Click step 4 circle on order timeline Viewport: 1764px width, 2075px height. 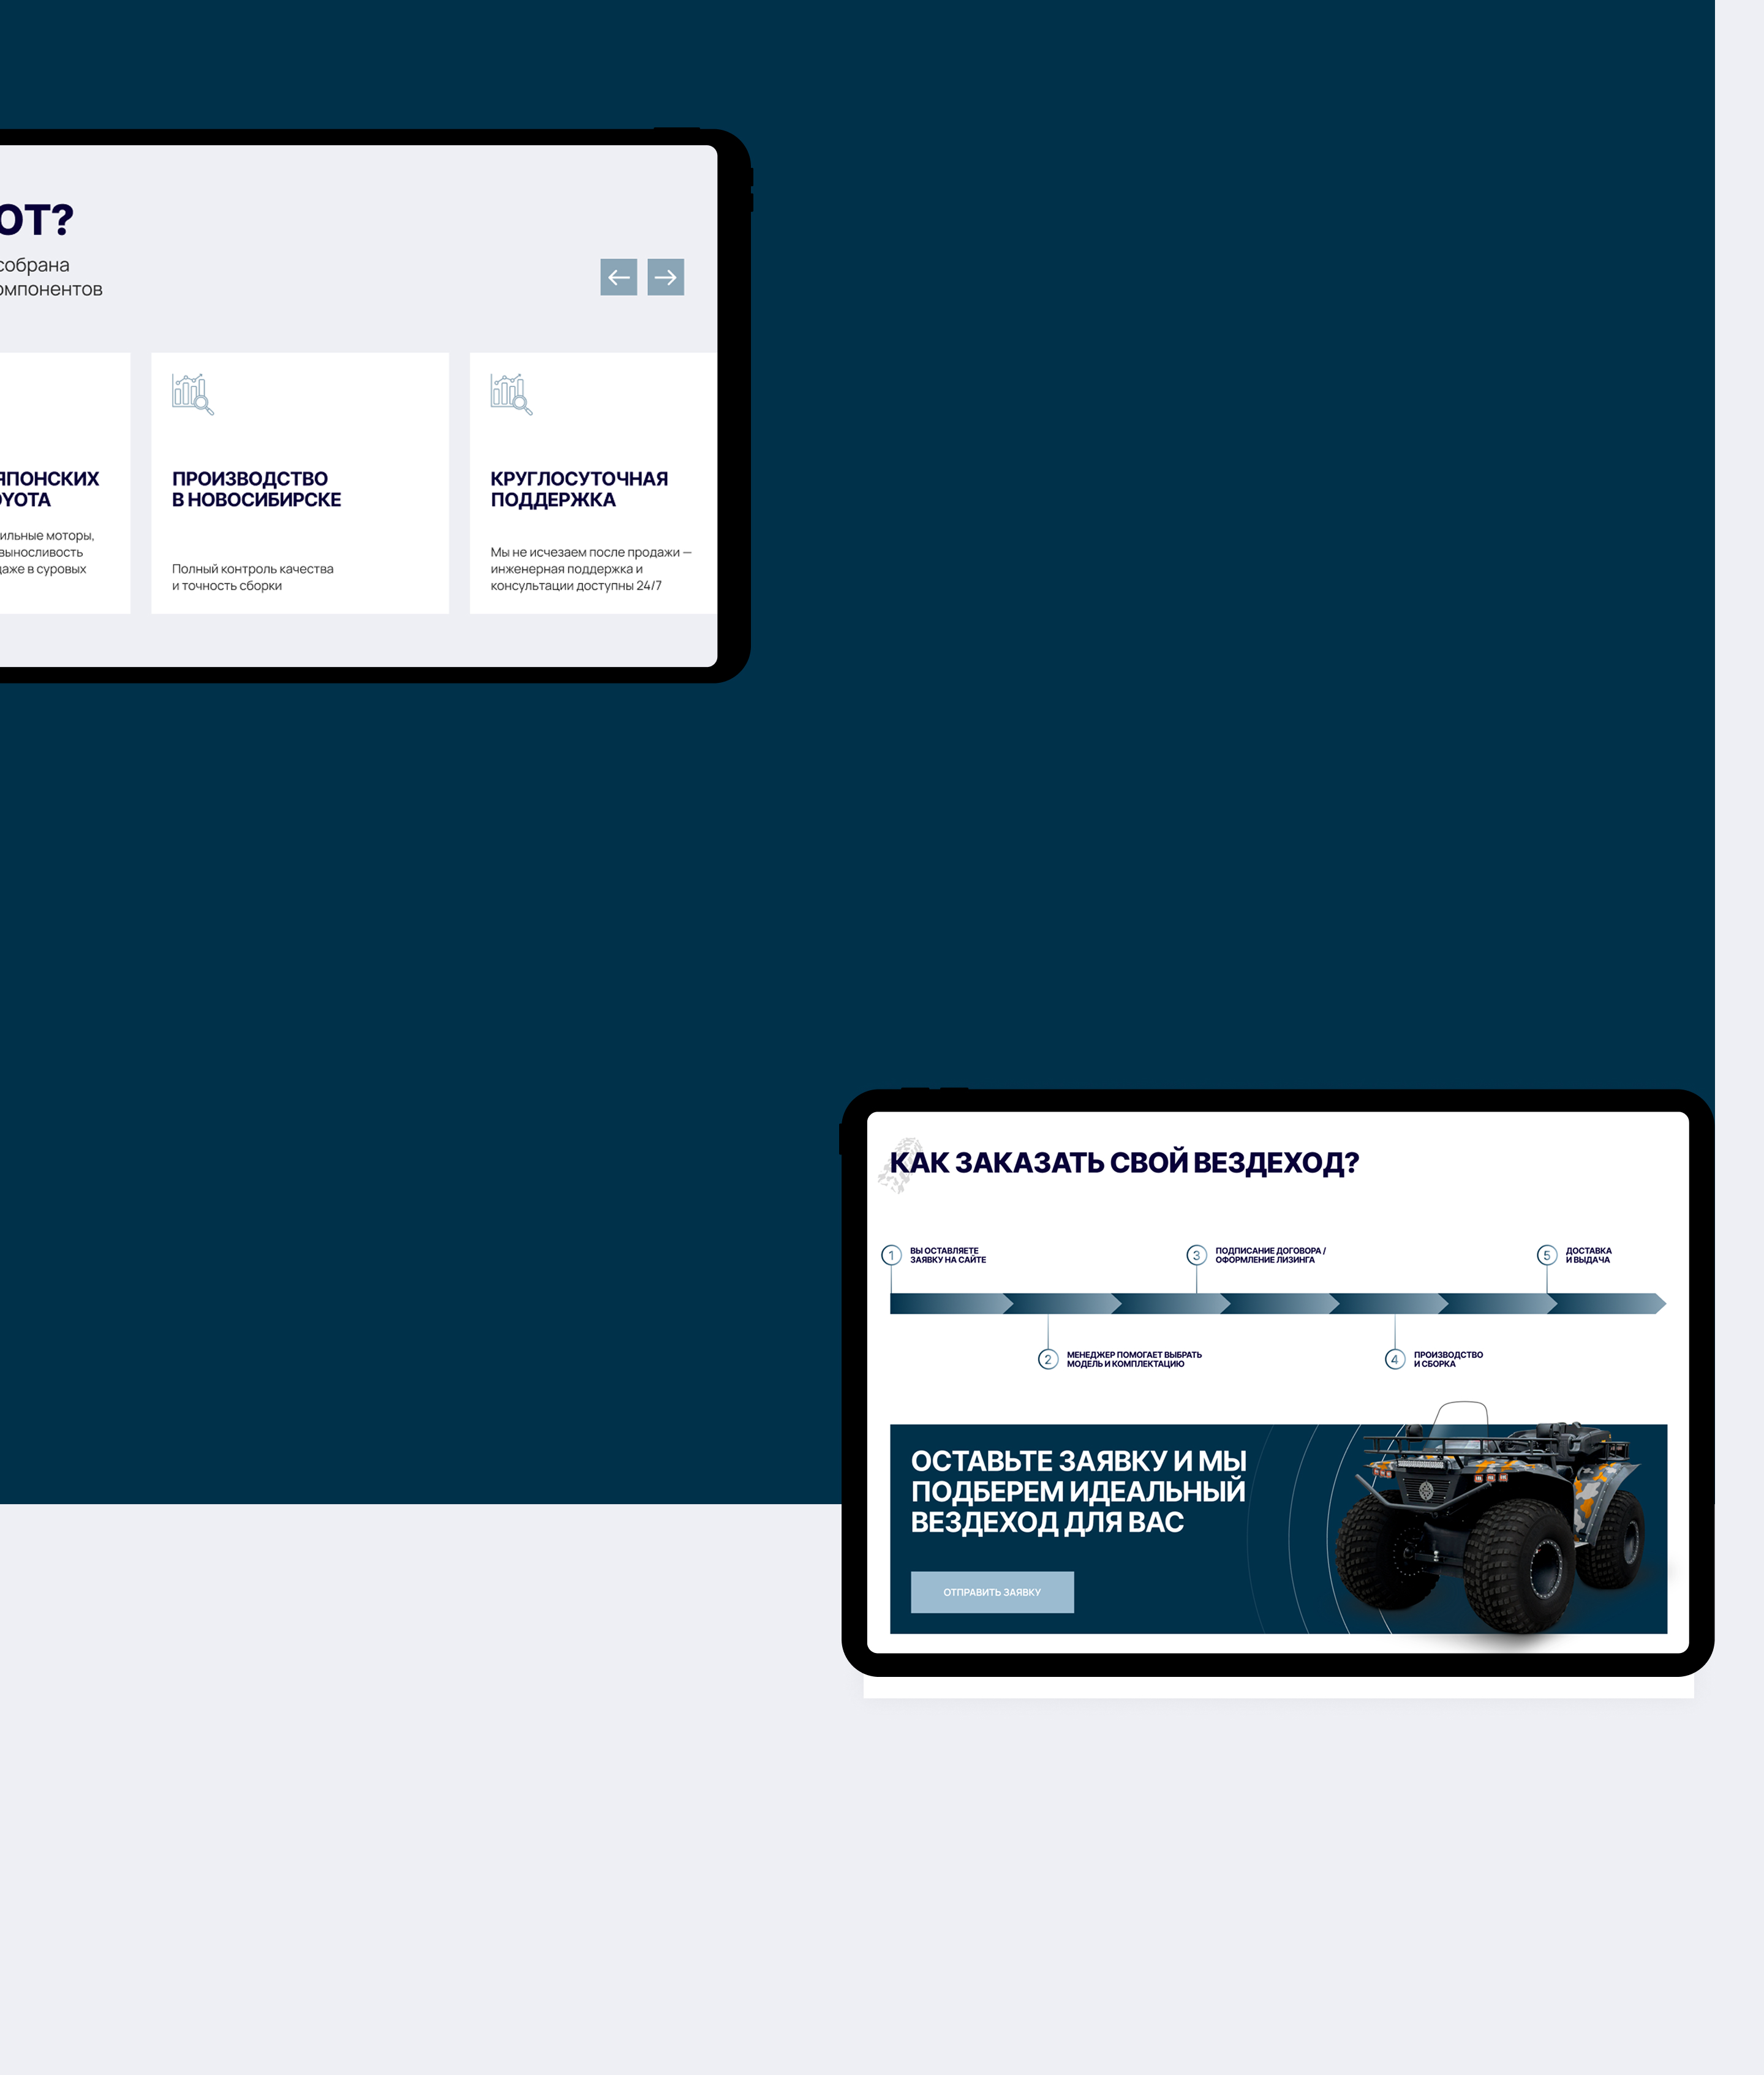click(x=1394, y=1359)
